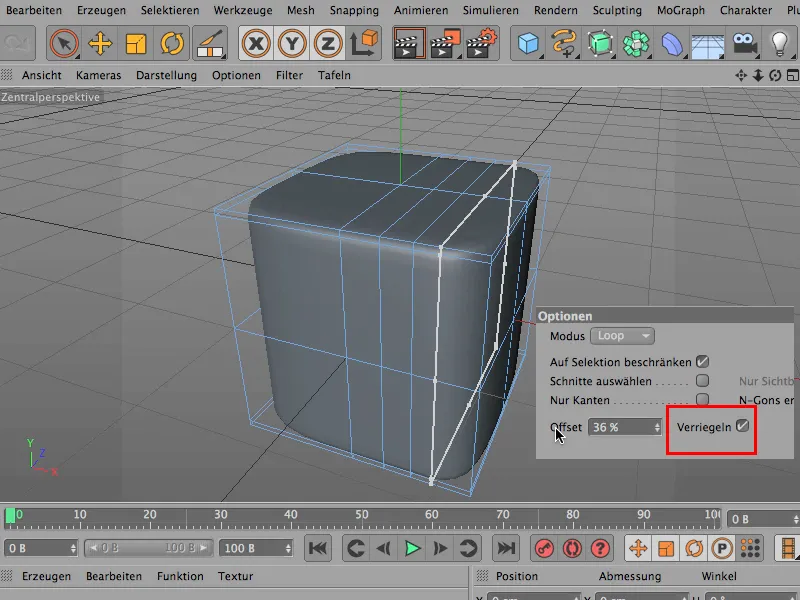
Task: Toggle rotation keyframe recording icon
Action: click(694, 548)
